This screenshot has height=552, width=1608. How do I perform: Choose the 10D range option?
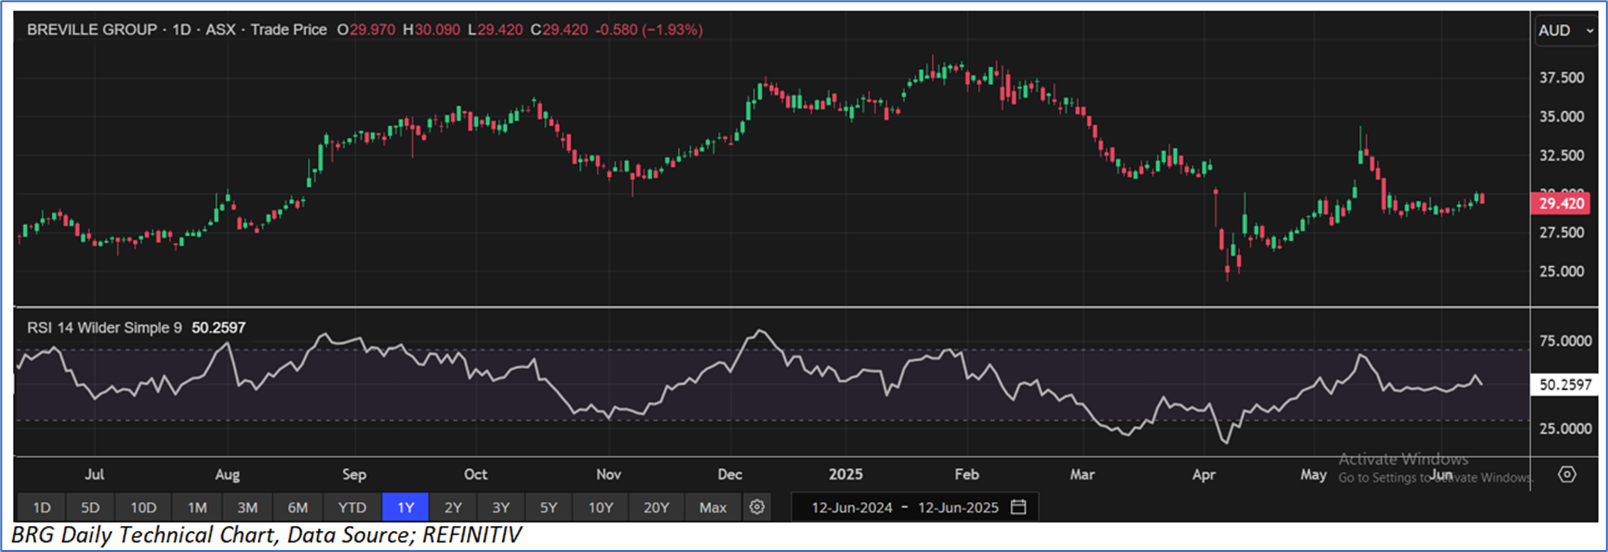pyautogui.click(x=143, y=507)
